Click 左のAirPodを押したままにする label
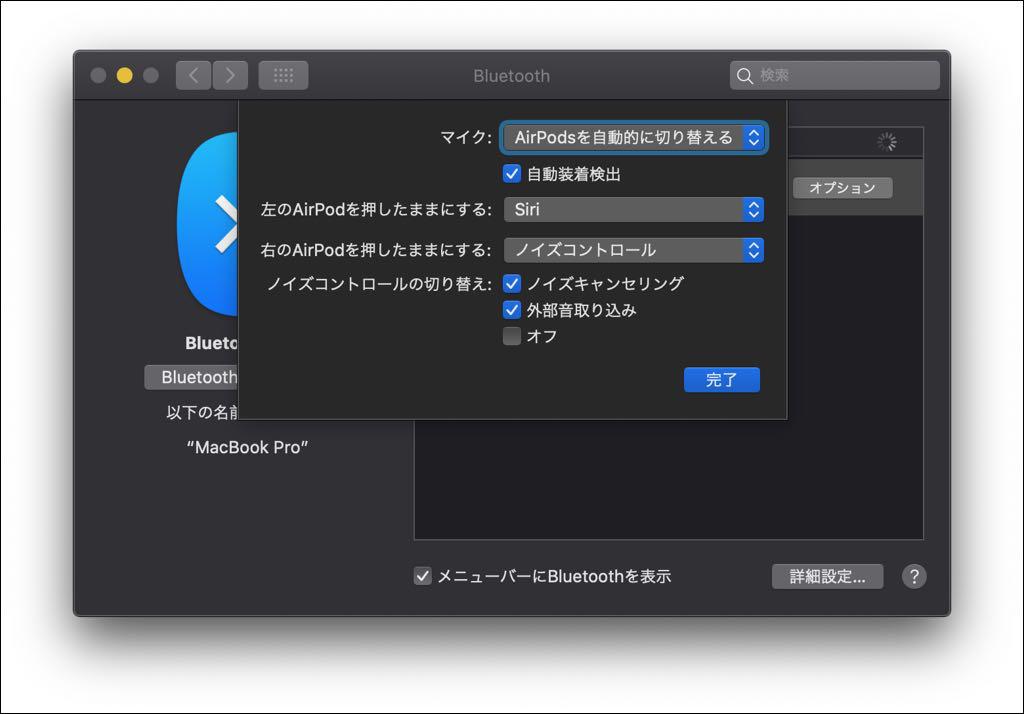Image resolution: width=1024 pixels, height=714 pixels. point(376,210)
